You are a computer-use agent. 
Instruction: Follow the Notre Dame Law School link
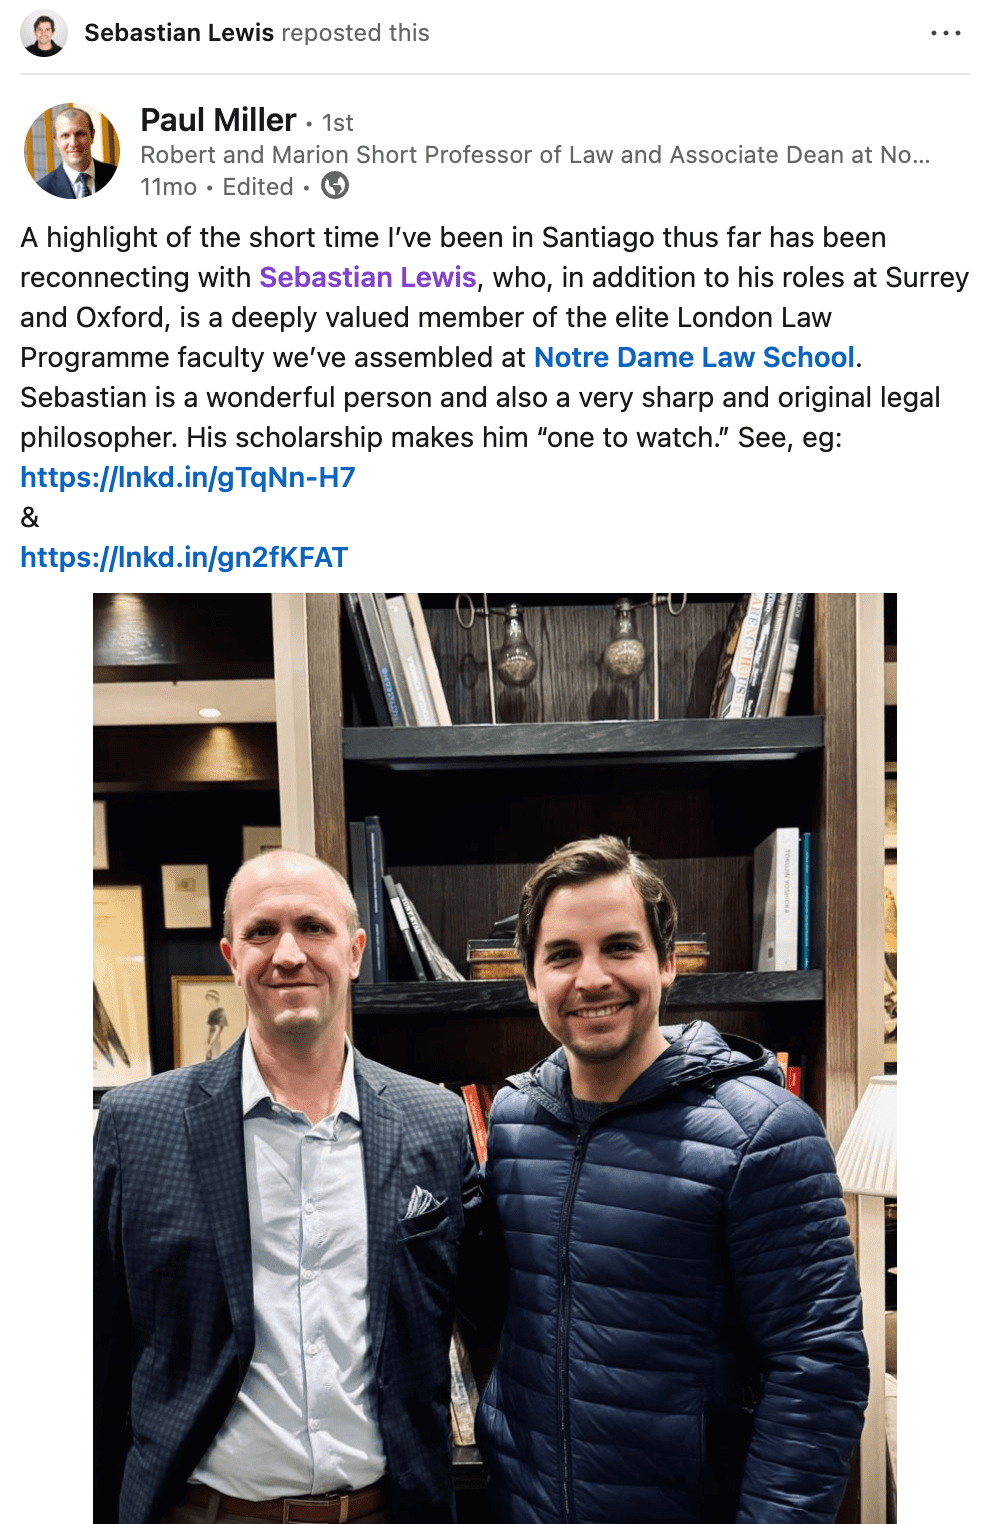pos(694,357)
